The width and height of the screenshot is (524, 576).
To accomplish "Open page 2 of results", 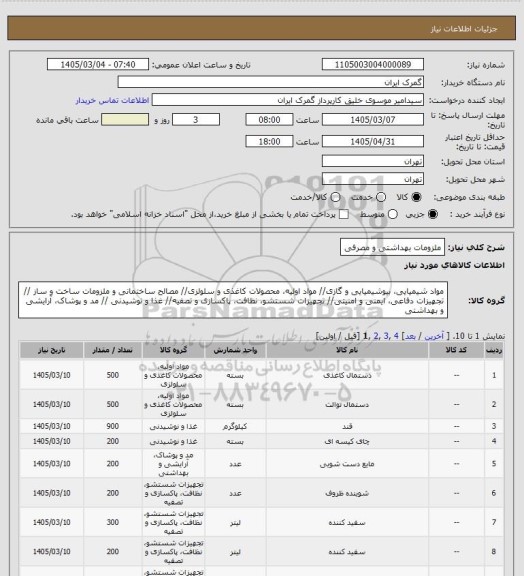I will (376, 336).
